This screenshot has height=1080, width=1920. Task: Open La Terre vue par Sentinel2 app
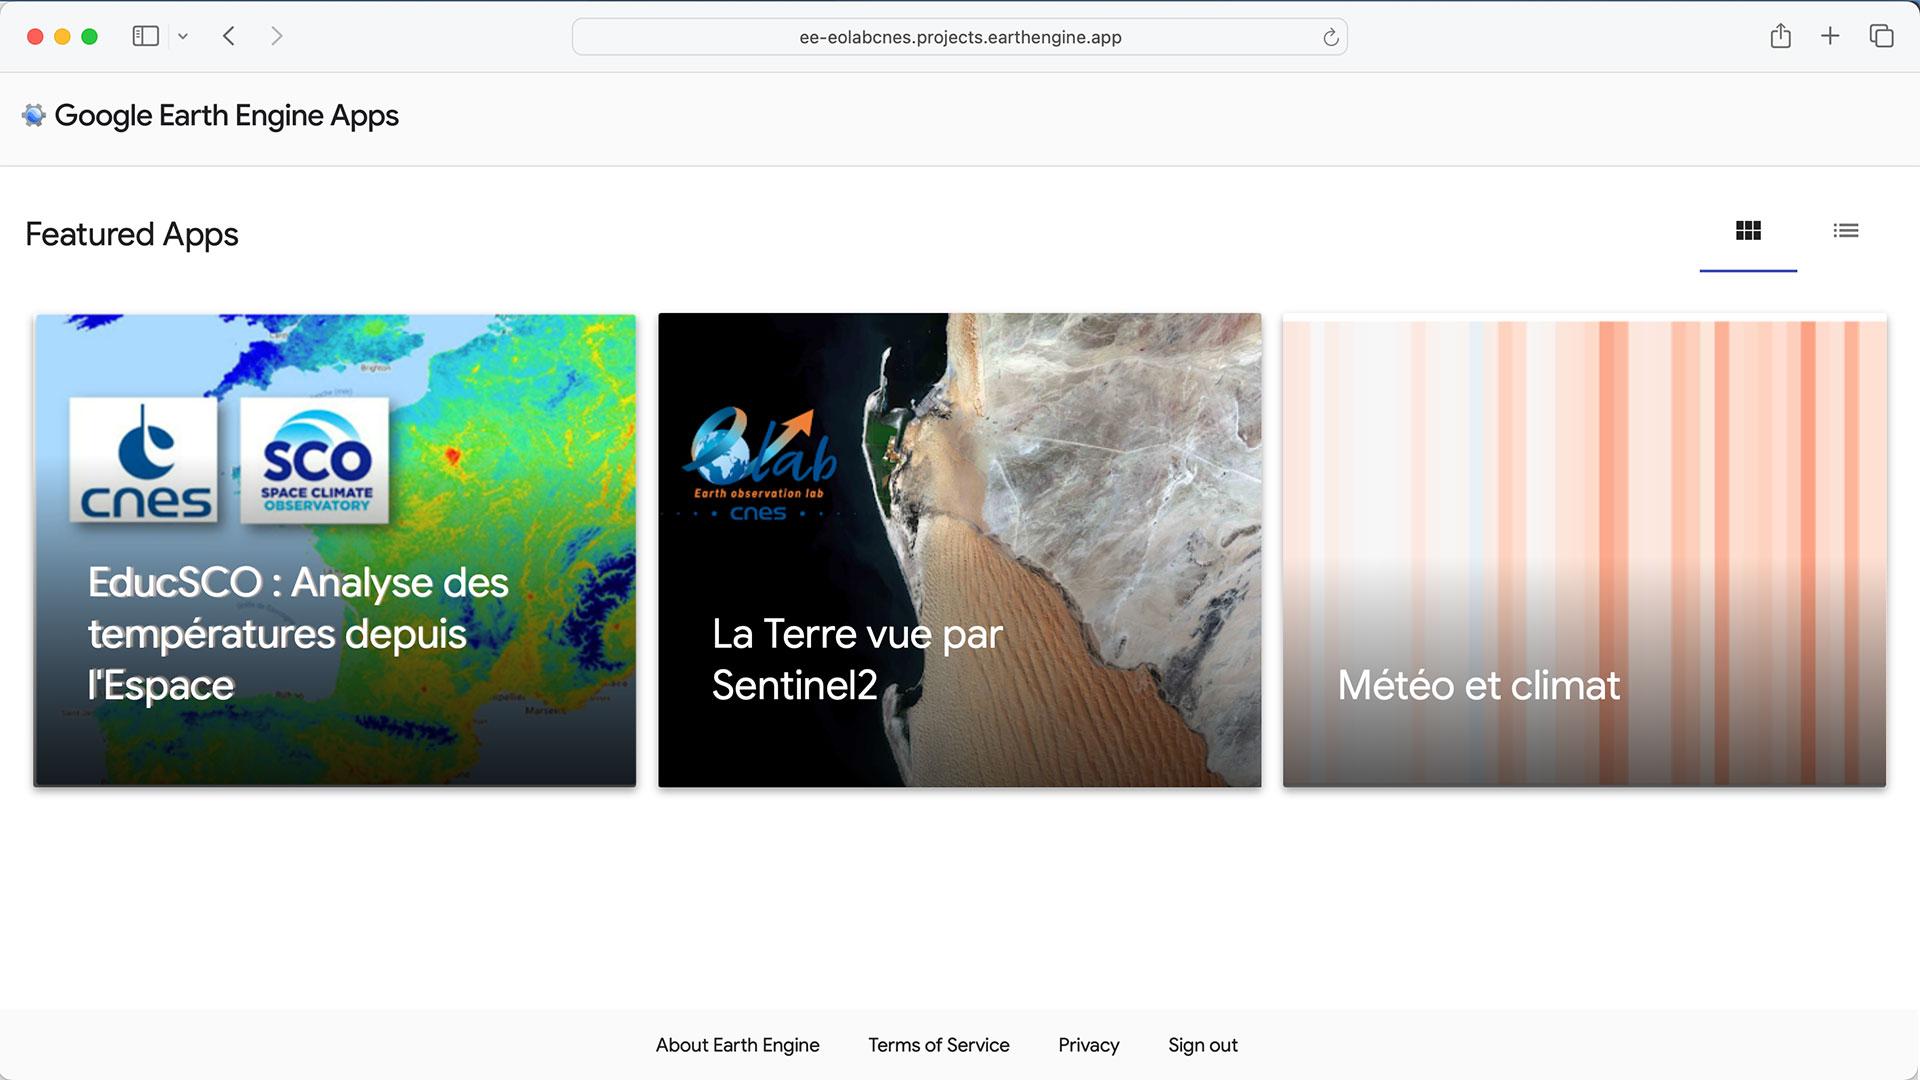pyautogui.click(x=958, y=549)
